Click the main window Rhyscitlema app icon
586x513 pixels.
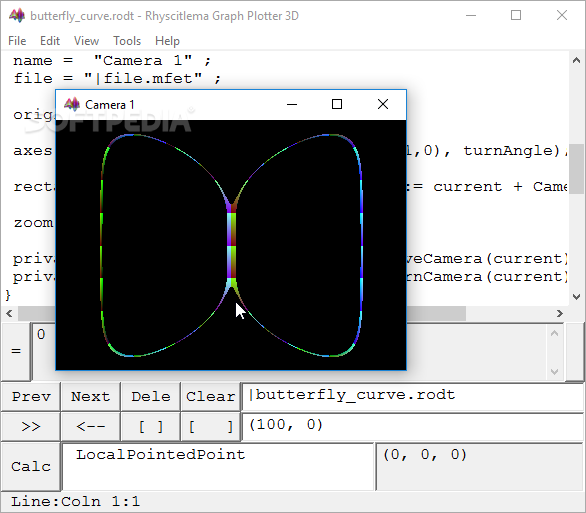tap(17, 15)
